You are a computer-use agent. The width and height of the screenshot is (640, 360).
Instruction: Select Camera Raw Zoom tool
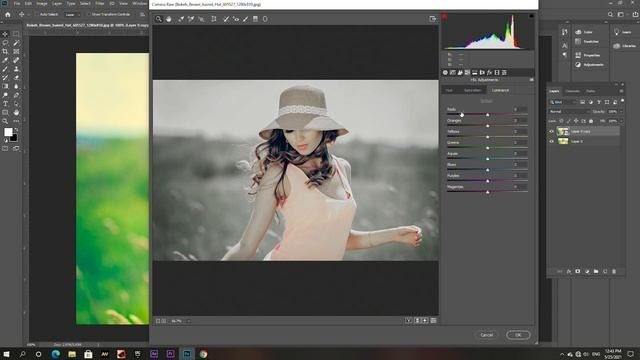[x=159, y=19]
